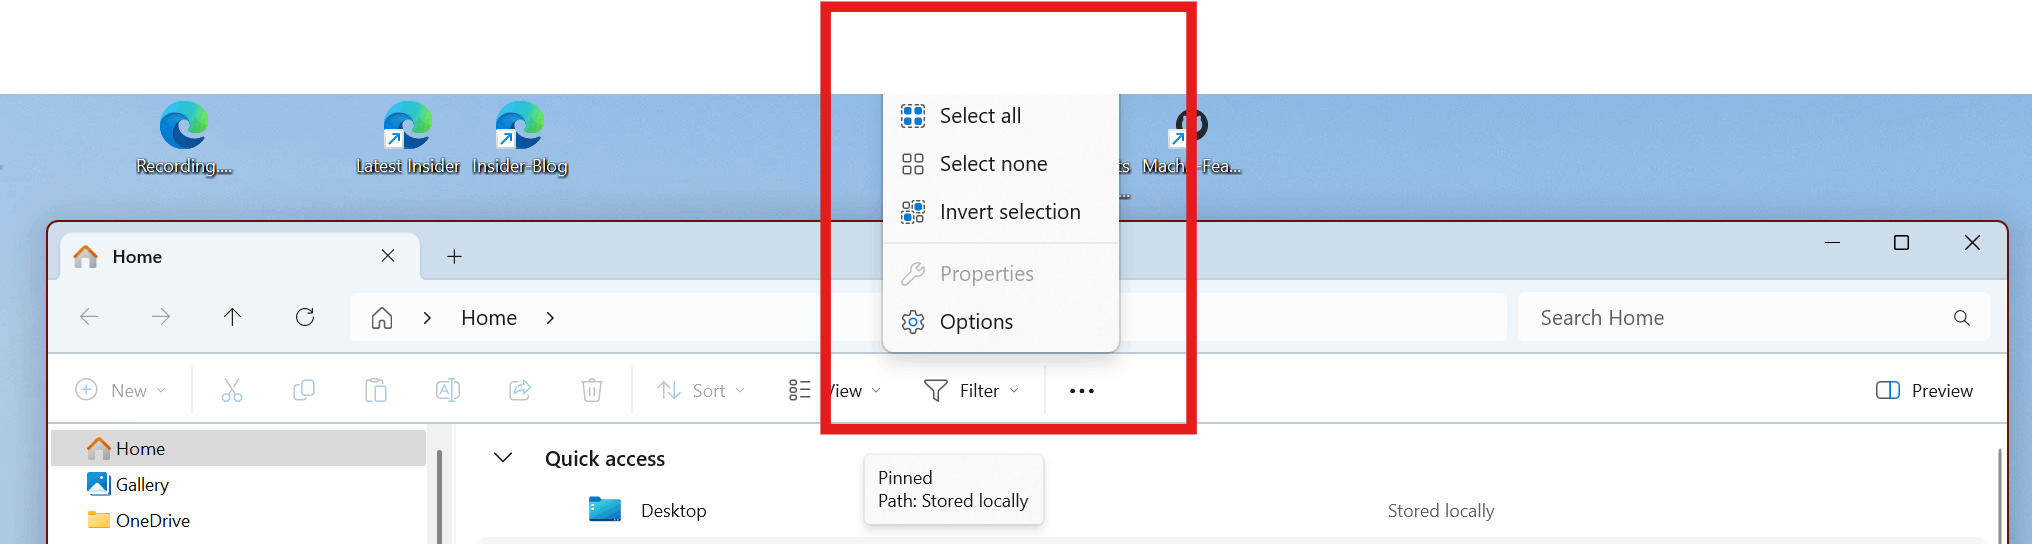Click the Copy icon in toolbar
Image resolution: width=2032 pixels, height=544 pixels.
click(x=304, y=390)
